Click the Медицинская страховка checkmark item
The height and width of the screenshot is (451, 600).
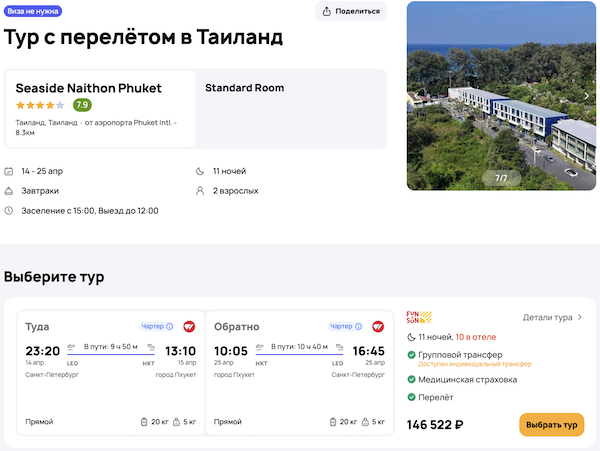point(467,379)
